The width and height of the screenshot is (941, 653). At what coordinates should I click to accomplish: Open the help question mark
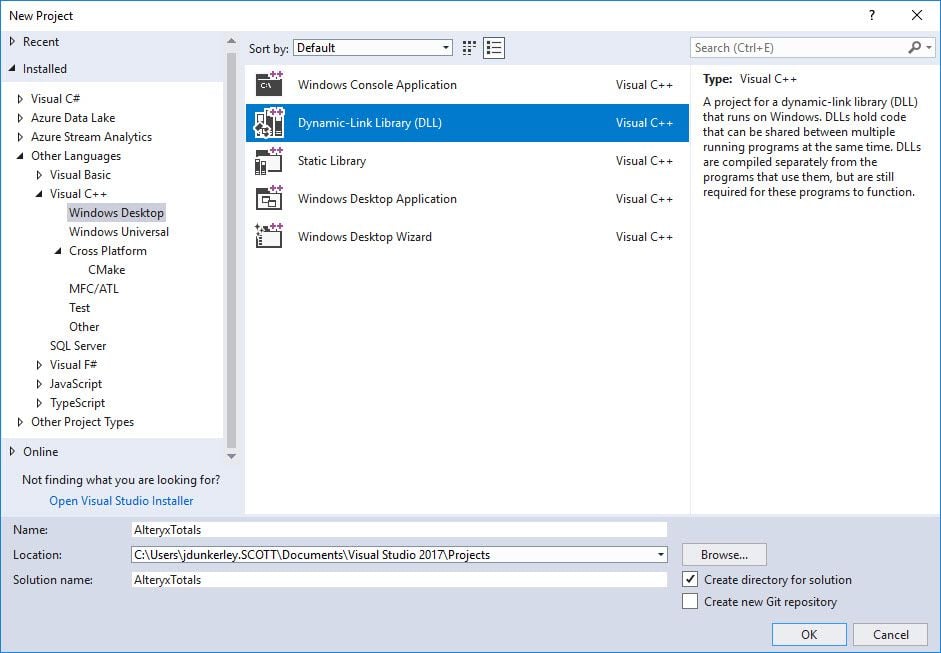pos(872,16)
